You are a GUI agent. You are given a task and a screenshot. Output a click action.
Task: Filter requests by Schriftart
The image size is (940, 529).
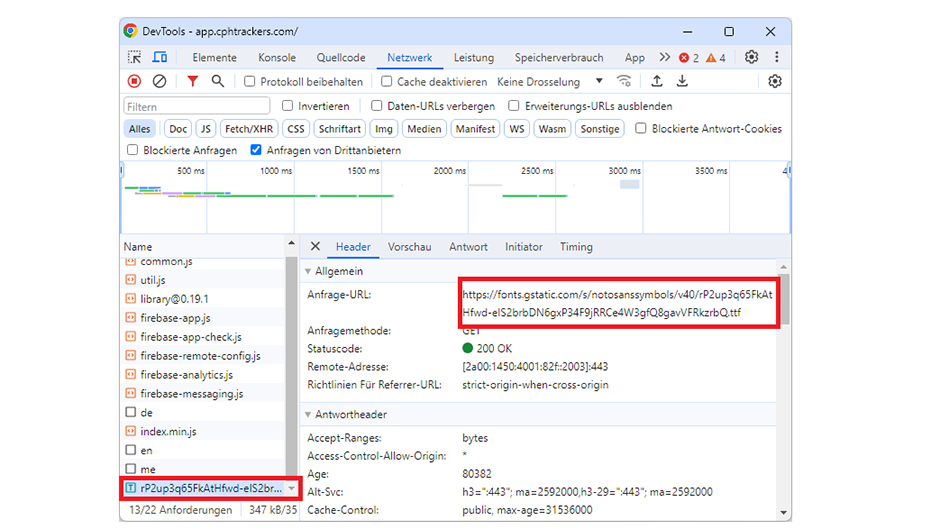click(x=339, y=128)
